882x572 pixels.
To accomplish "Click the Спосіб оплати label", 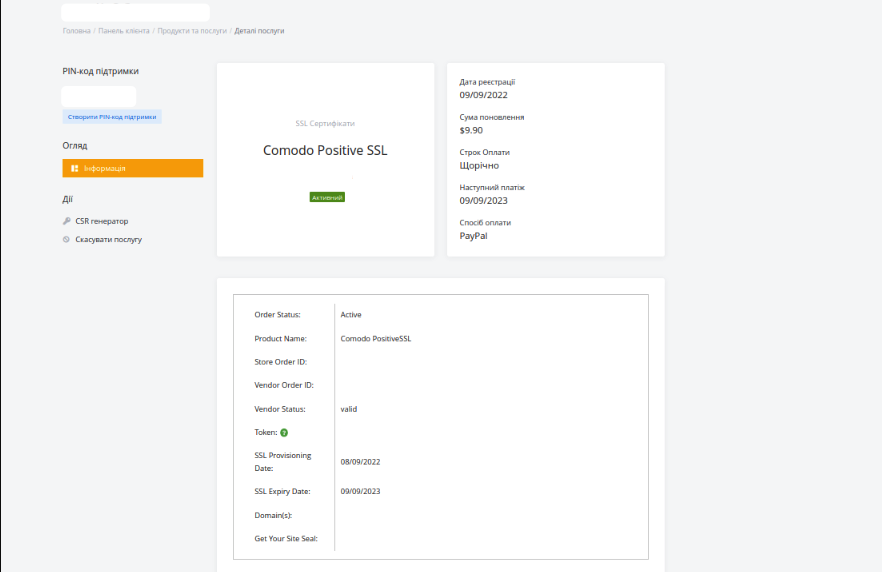I will coord(485,223).
